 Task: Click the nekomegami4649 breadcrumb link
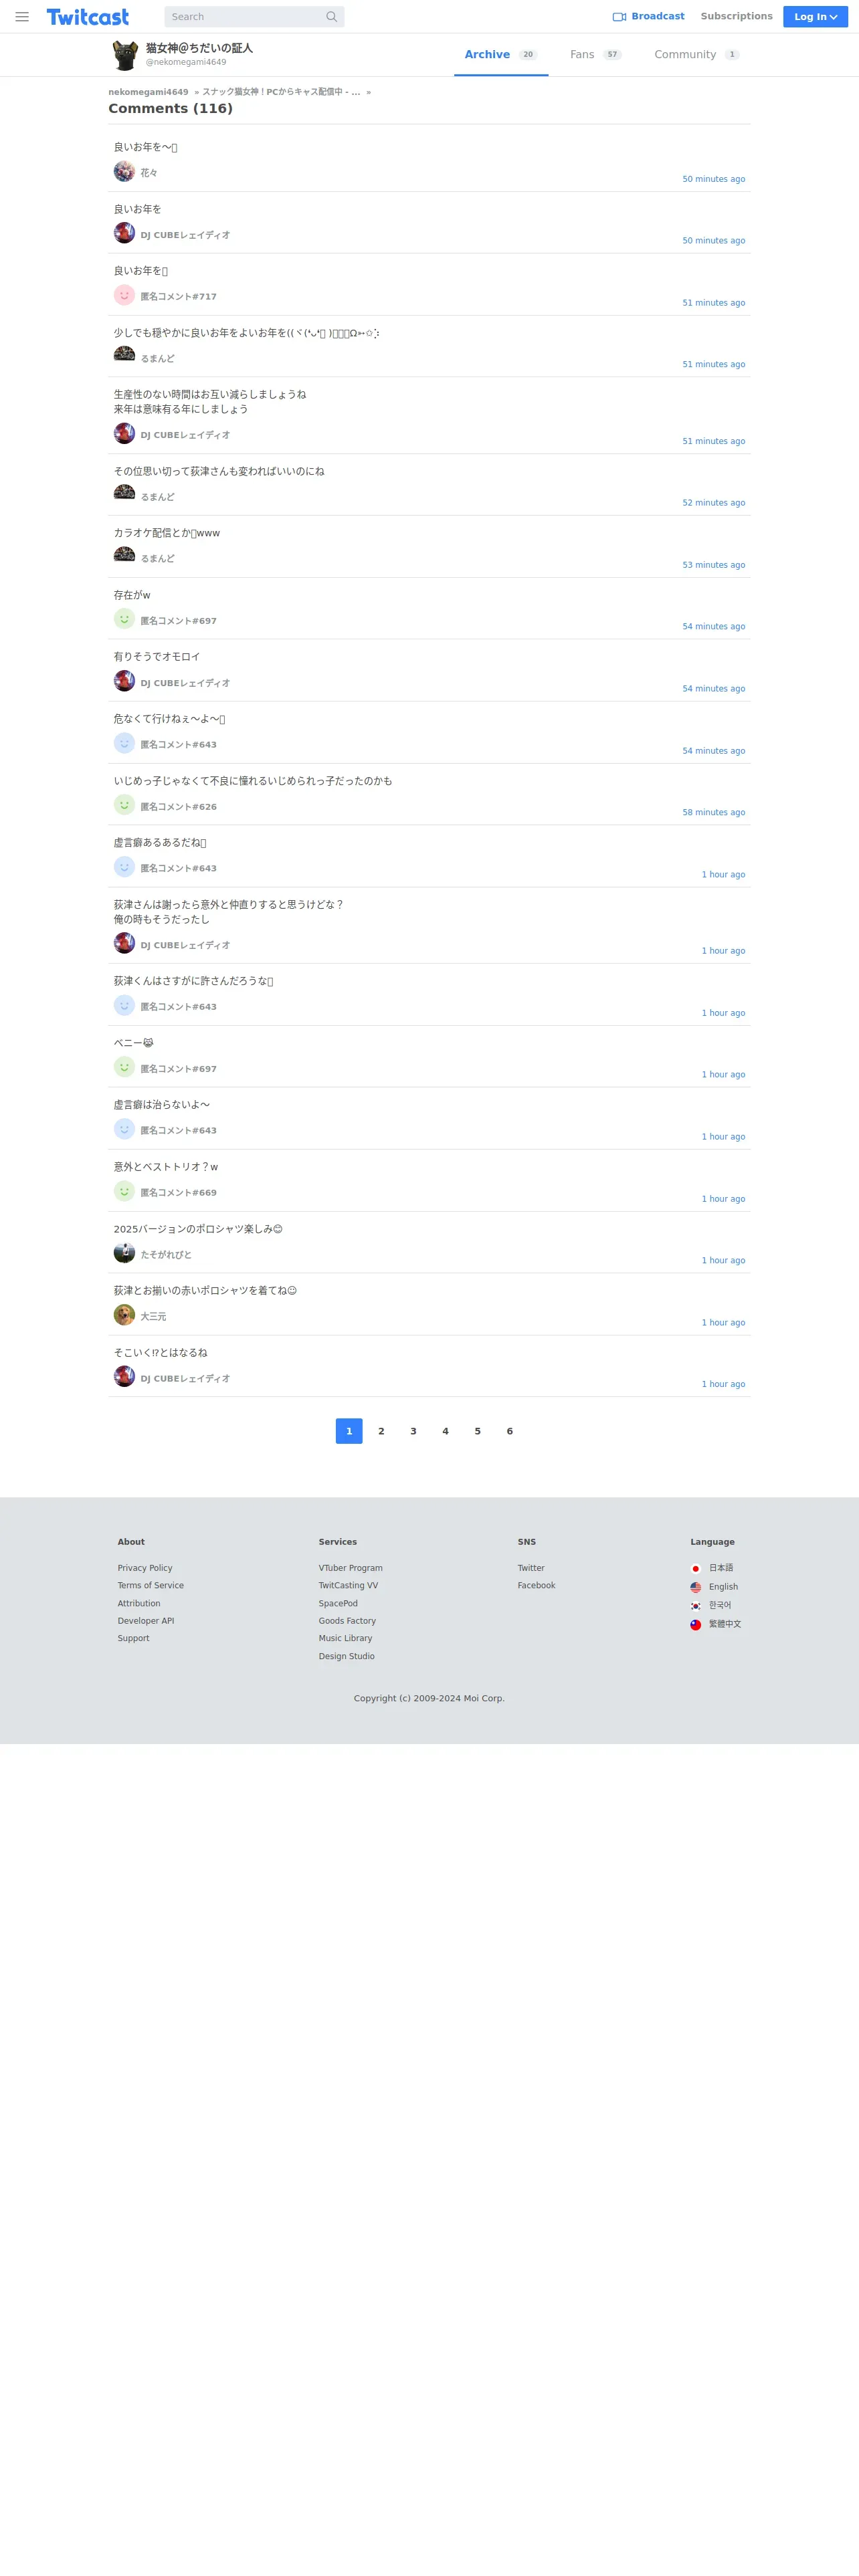148,92
